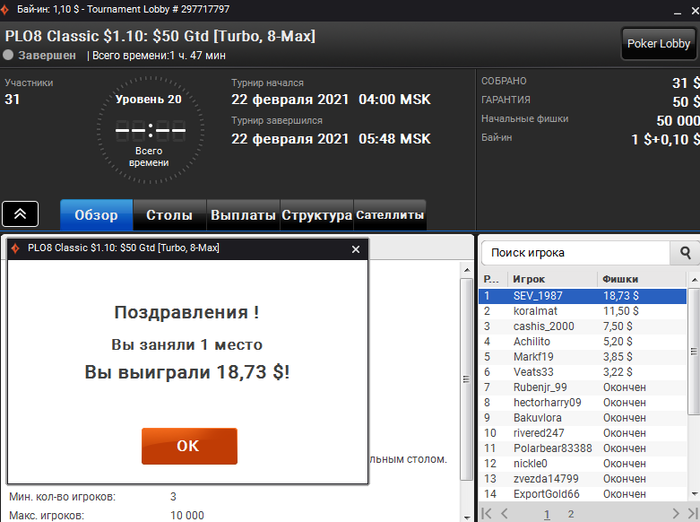
Task: Click the overview panel scroll-up arrow
Action: click(x=467, y=270)
